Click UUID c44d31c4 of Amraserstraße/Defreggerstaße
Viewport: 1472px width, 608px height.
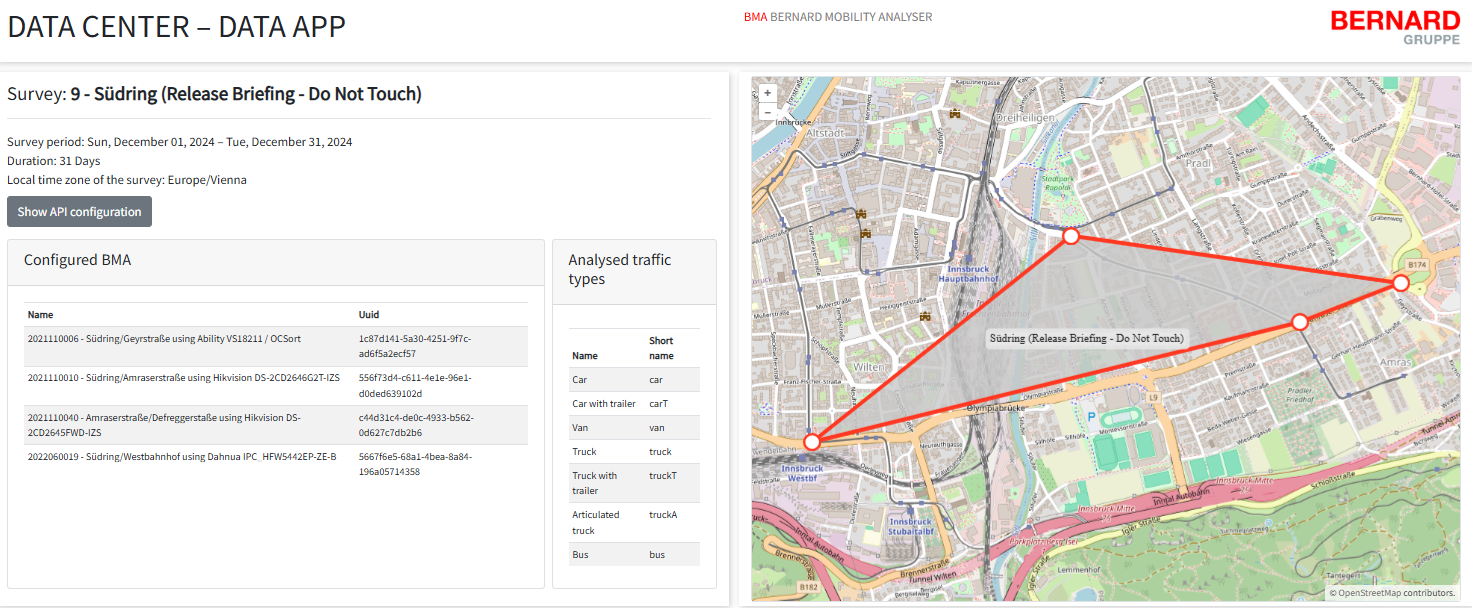[416, 425]
